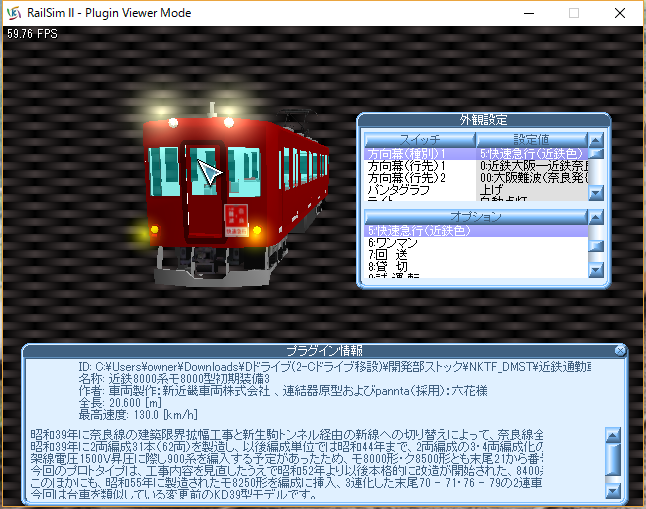646x509 pixels.
Task: Click the 59.76 FPS counter
Action: tap(32, 34)
